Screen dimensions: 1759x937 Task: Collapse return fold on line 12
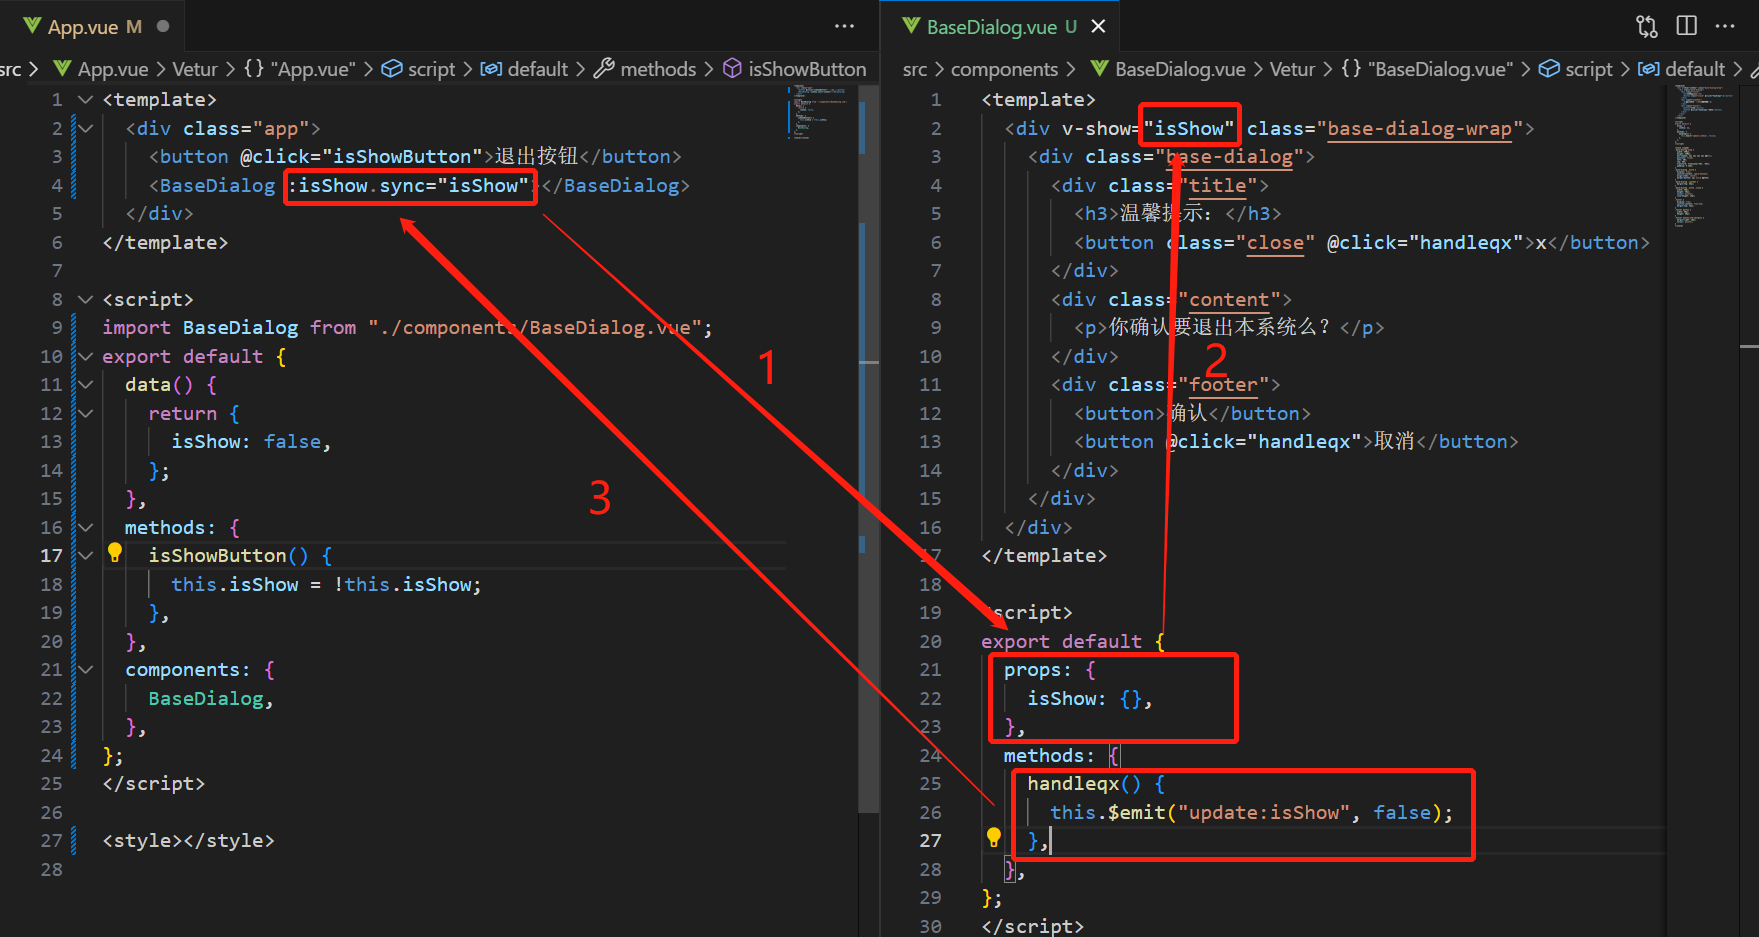coord(86,413)
